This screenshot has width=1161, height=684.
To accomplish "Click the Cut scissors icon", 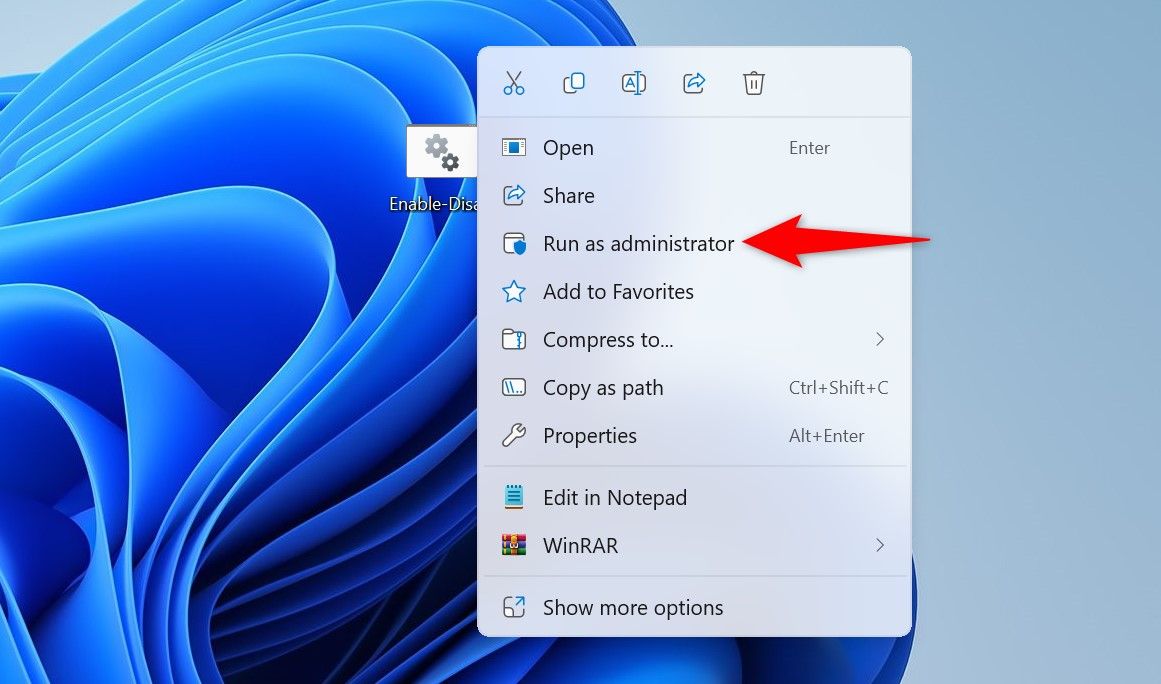I will [514, 83].
